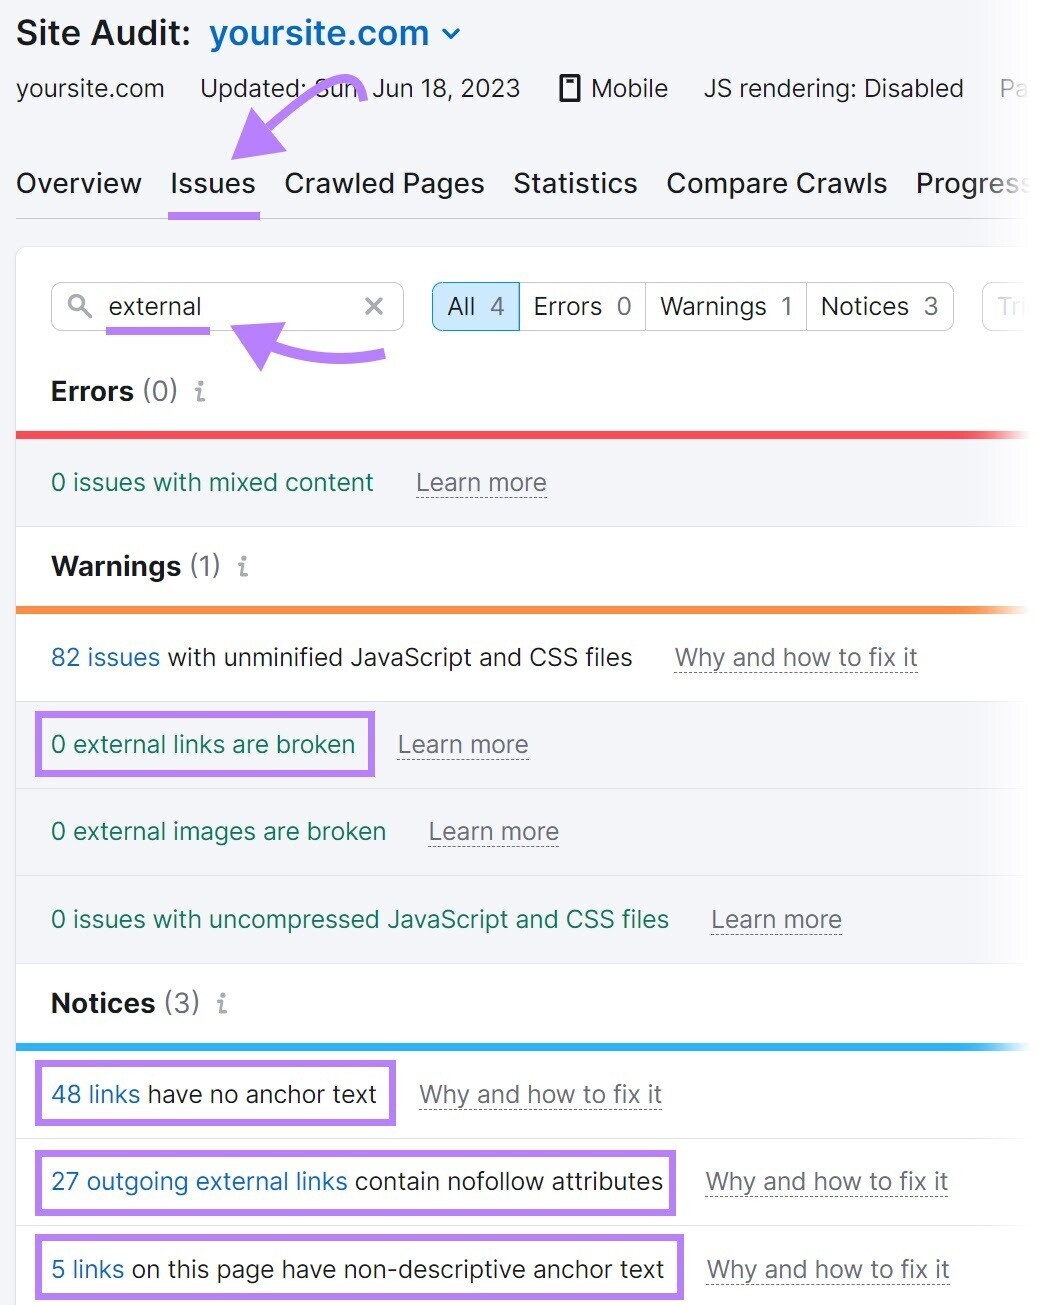1038x1305 pixels.
Task: Click '27 outgoing external links' nofollow notice
Action: [200, 1182]
